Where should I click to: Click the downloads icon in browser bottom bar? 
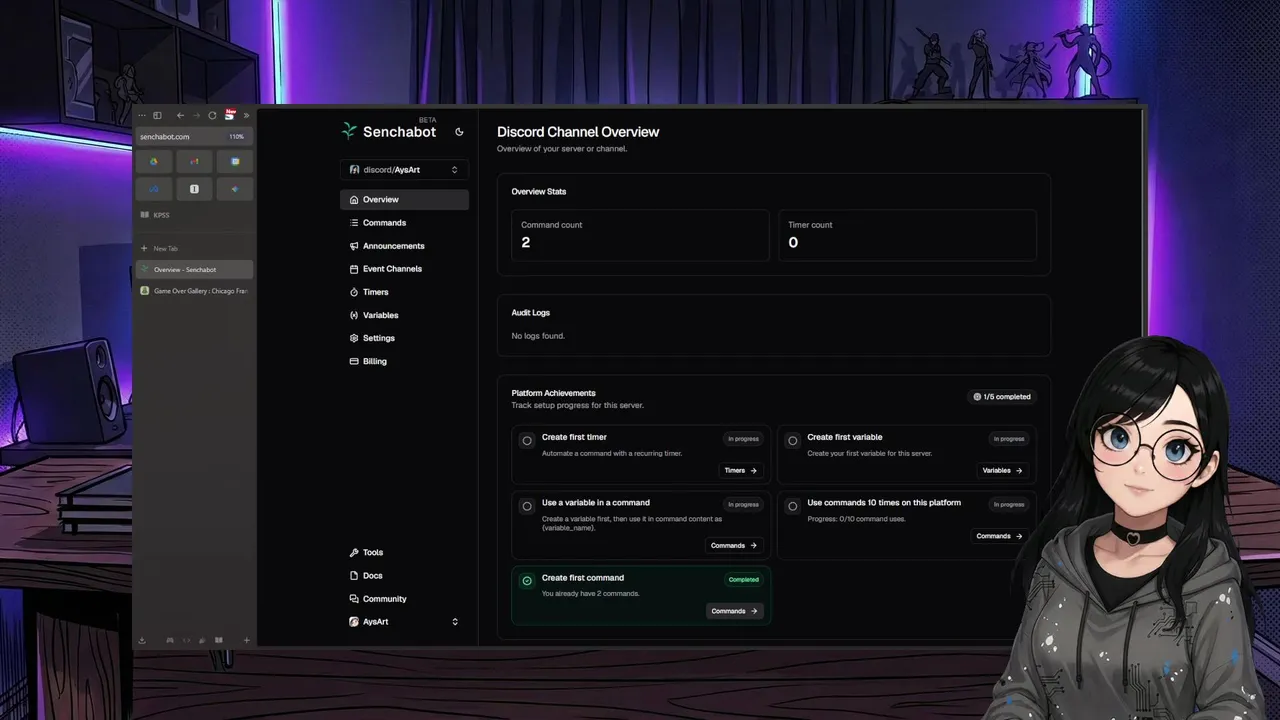142,640
